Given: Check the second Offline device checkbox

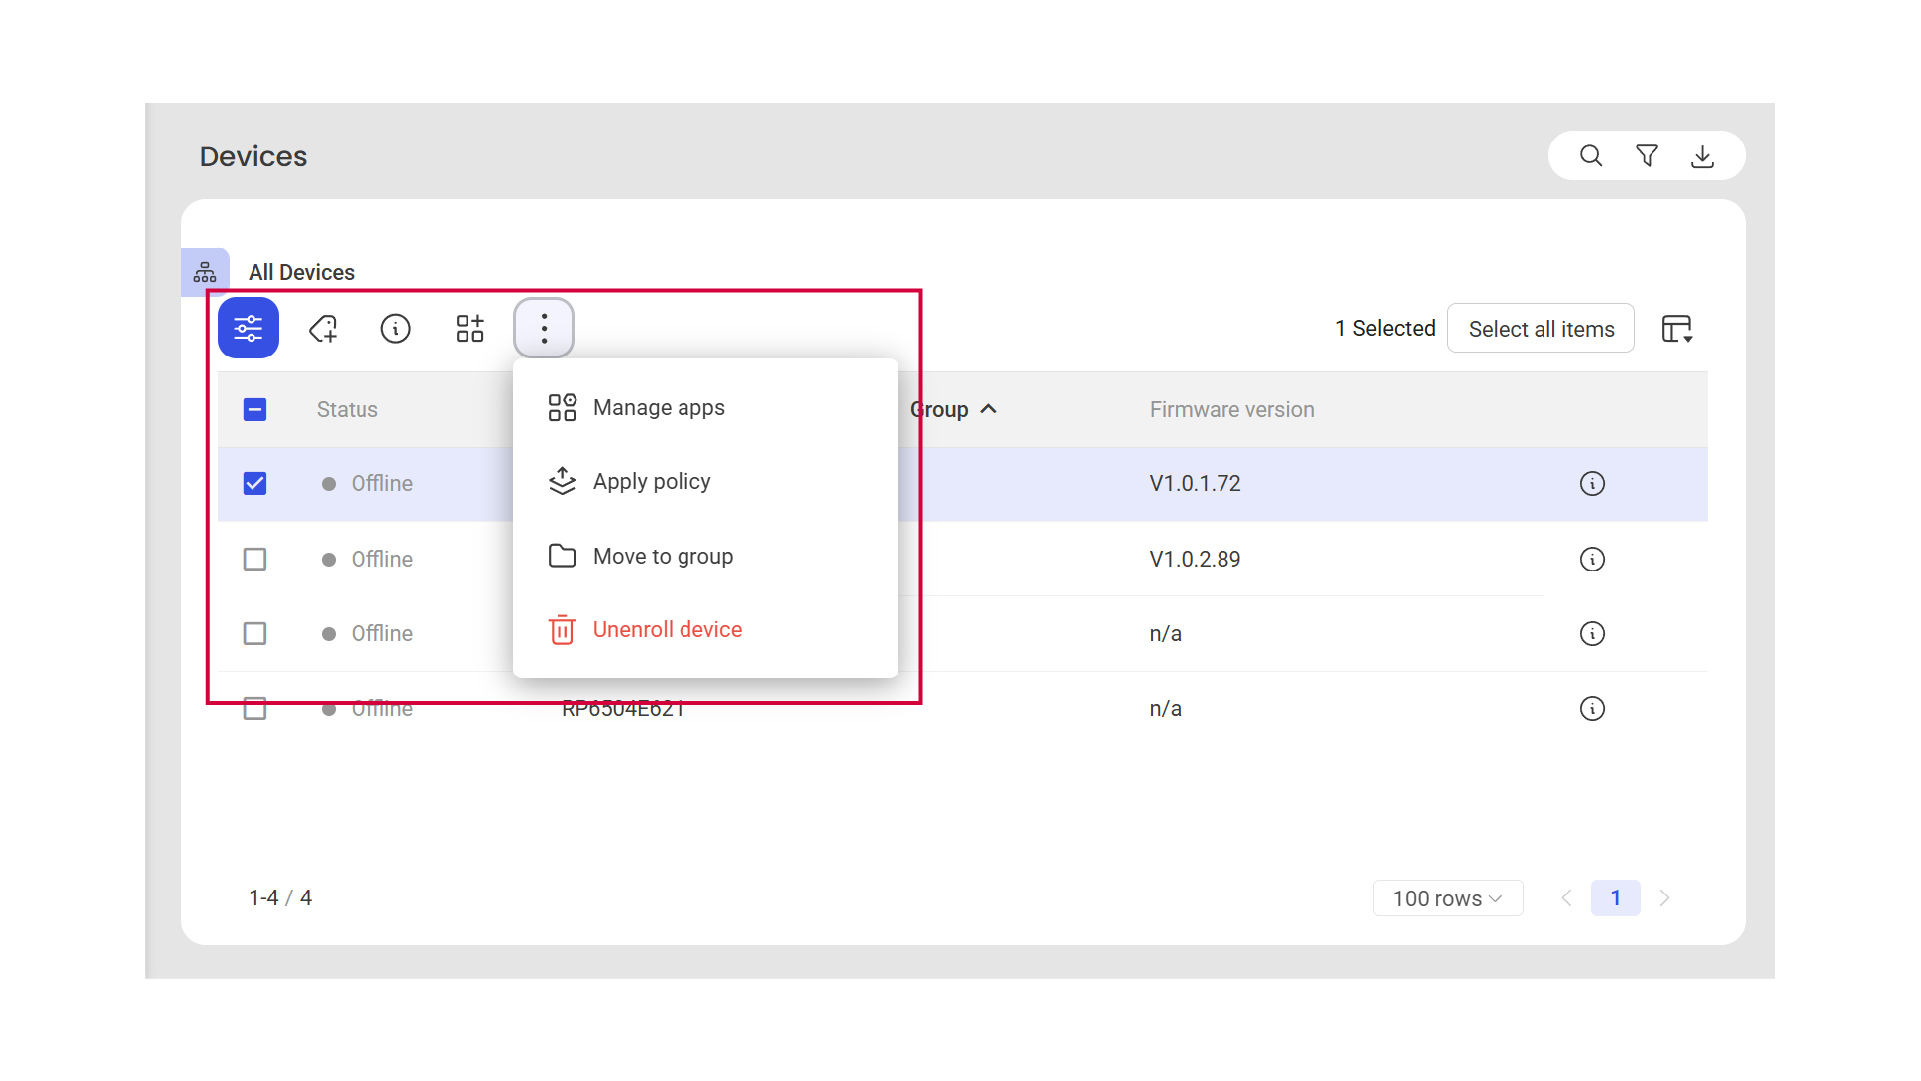Looking at the screenshot, I should click(x=255, y=559).
